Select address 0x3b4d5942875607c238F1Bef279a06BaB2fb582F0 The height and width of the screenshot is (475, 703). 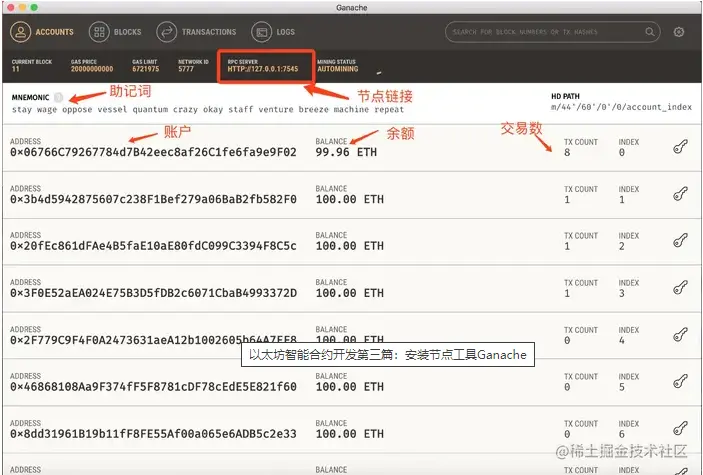(153, 199)
